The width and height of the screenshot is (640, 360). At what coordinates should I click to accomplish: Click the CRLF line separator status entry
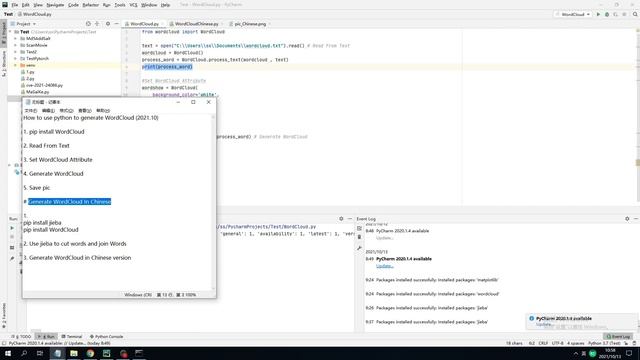click(x=543, y=343)
